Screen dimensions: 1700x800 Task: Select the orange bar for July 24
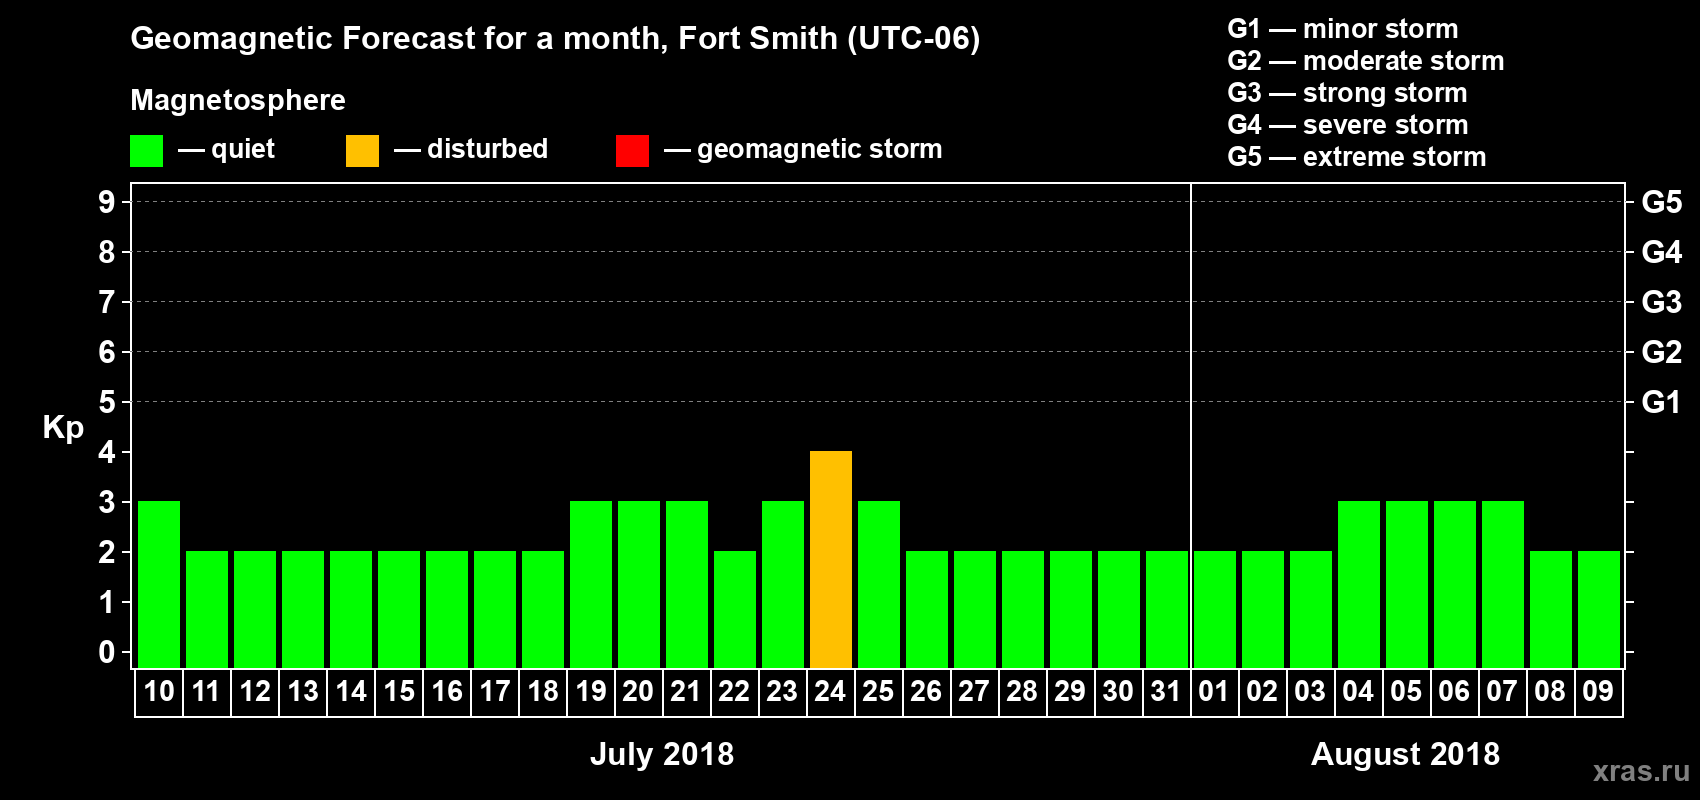point(831,559)
